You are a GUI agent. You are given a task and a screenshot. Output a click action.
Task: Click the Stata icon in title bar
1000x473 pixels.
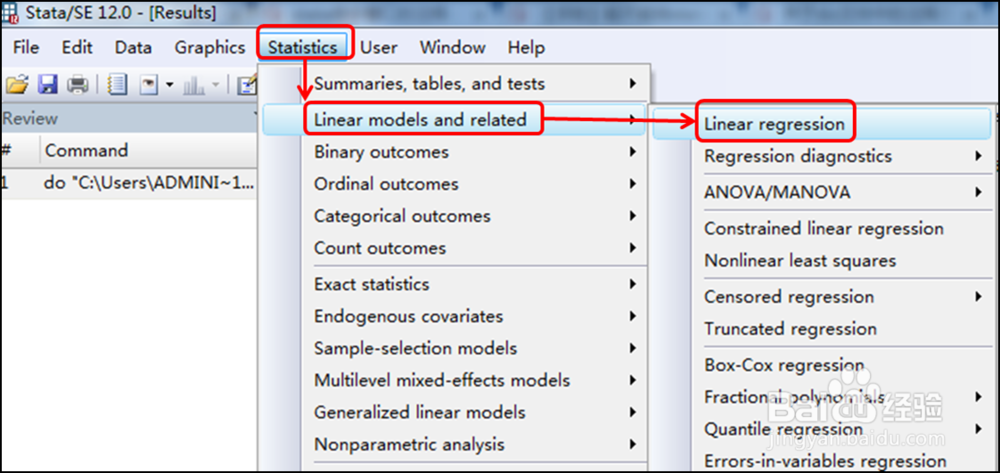(10, 13)
